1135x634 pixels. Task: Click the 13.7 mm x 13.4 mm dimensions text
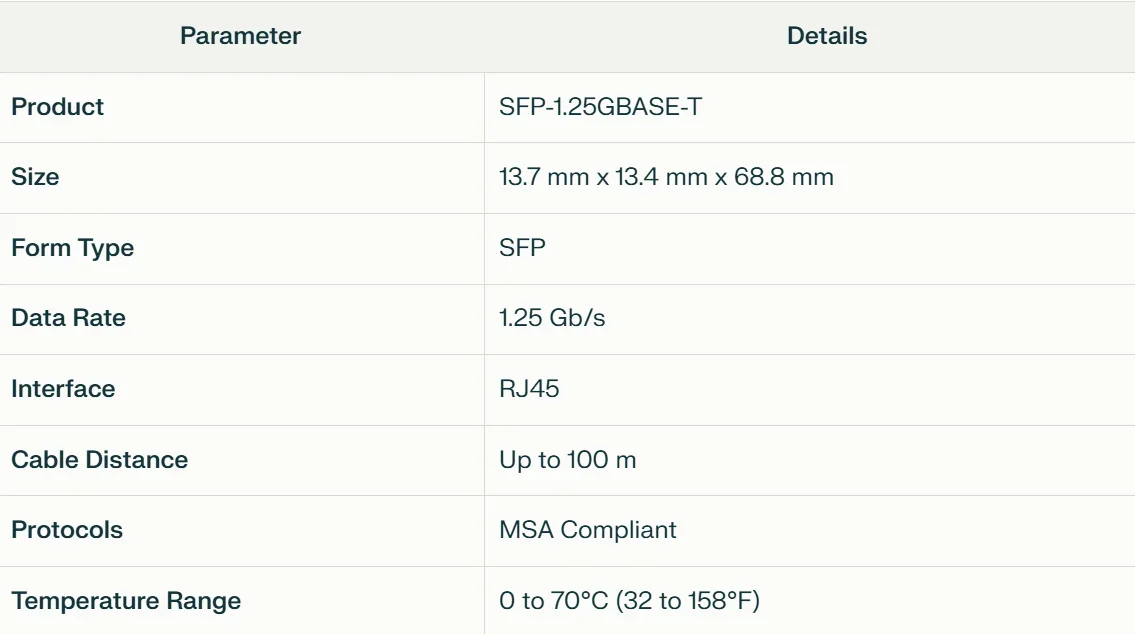tap(603, 177)
